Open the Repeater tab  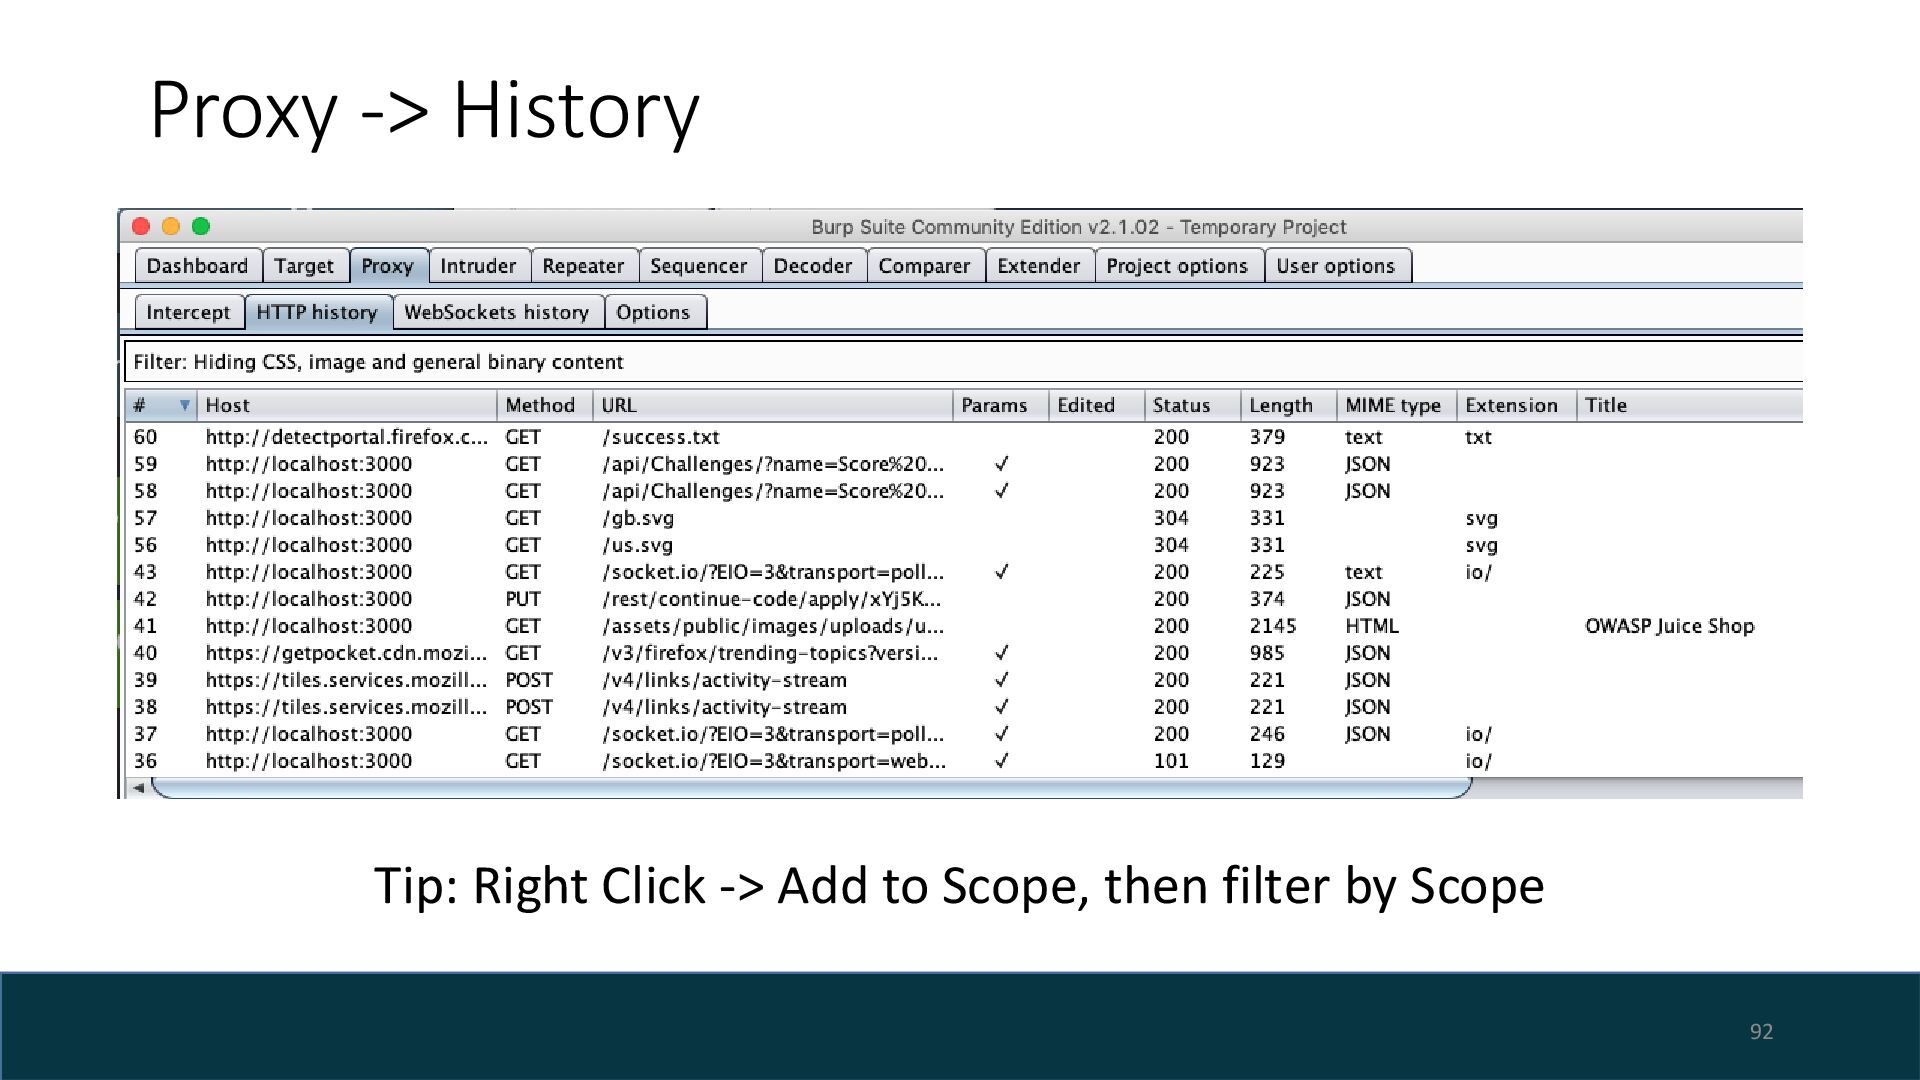pyautogui.click(x=583, y=266)
